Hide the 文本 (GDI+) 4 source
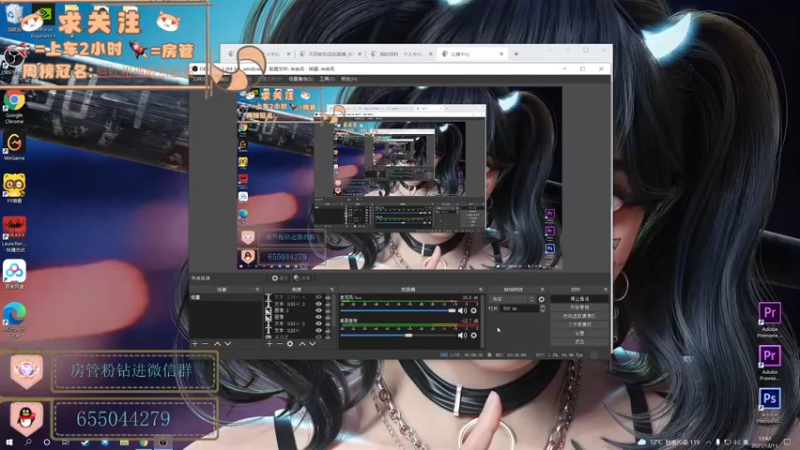Screen dimensions: 800x450 click(x=319, y=297)
